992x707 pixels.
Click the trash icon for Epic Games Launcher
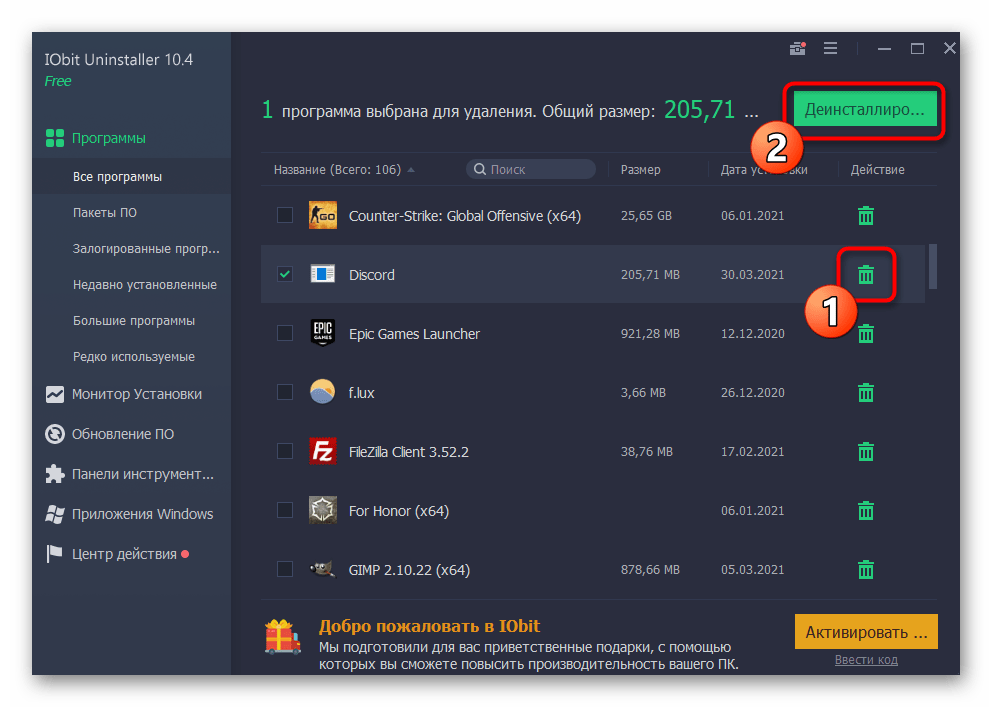tap(866, 333)
